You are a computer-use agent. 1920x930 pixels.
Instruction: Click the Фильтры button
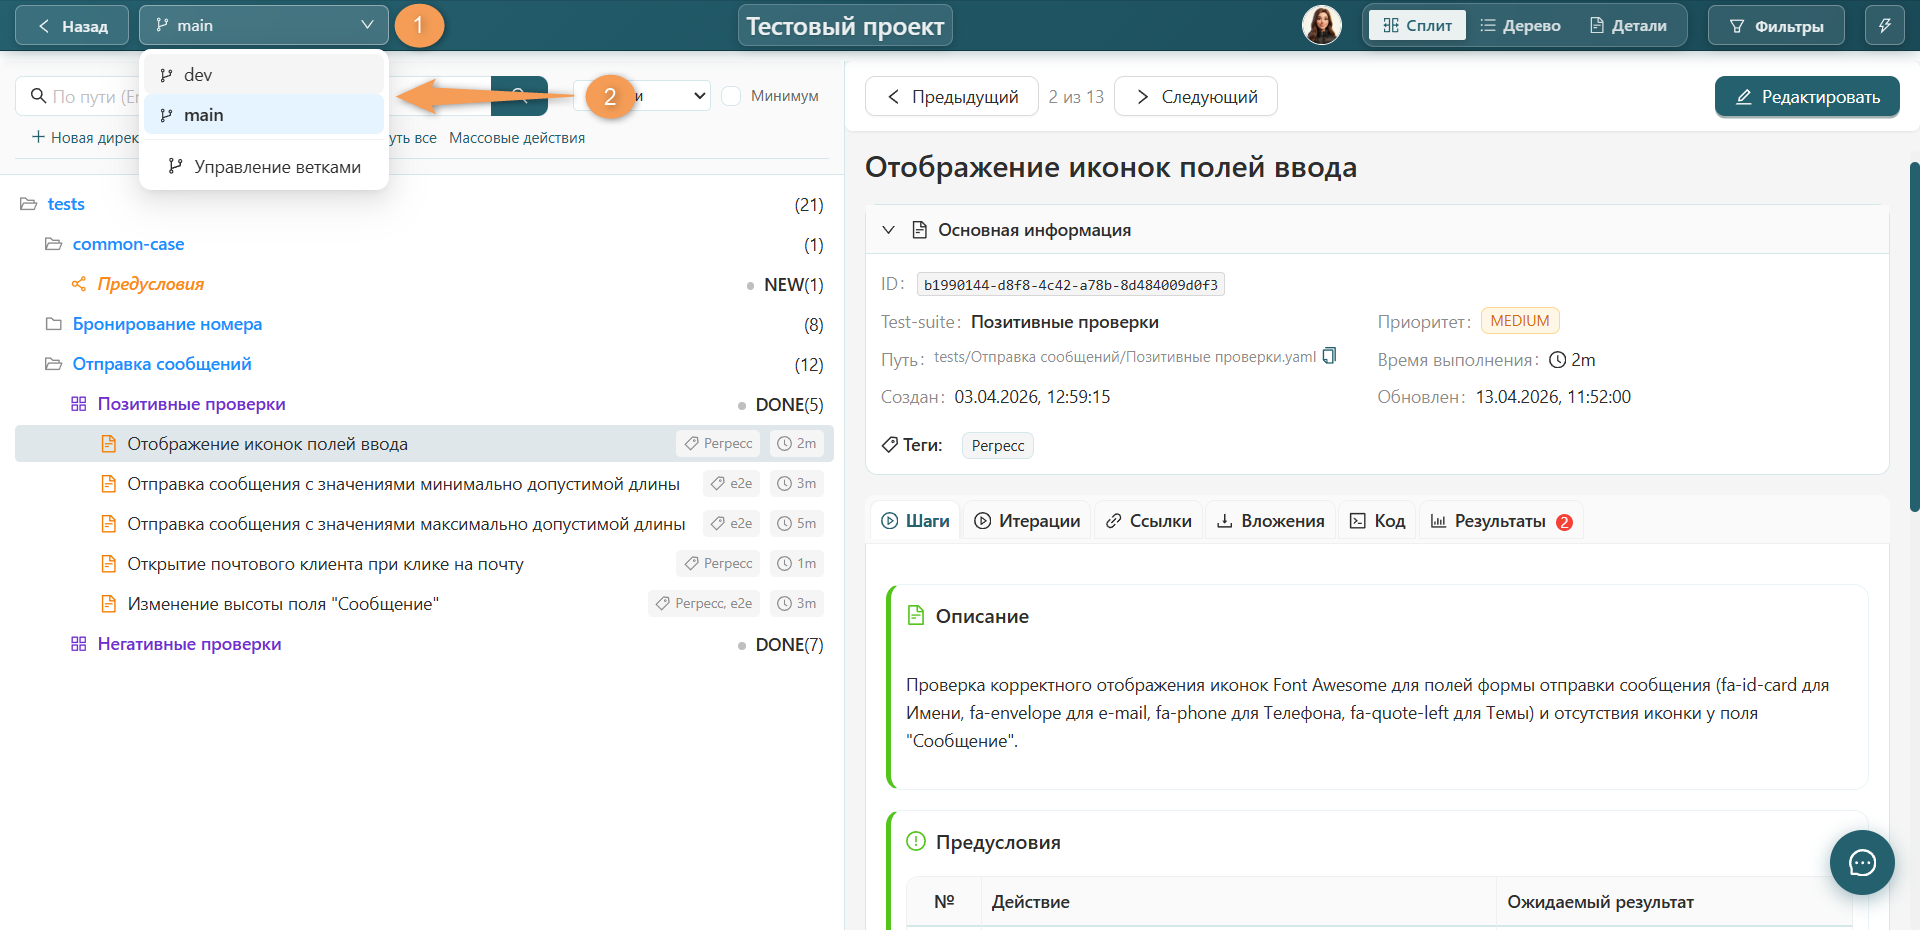1777,26
